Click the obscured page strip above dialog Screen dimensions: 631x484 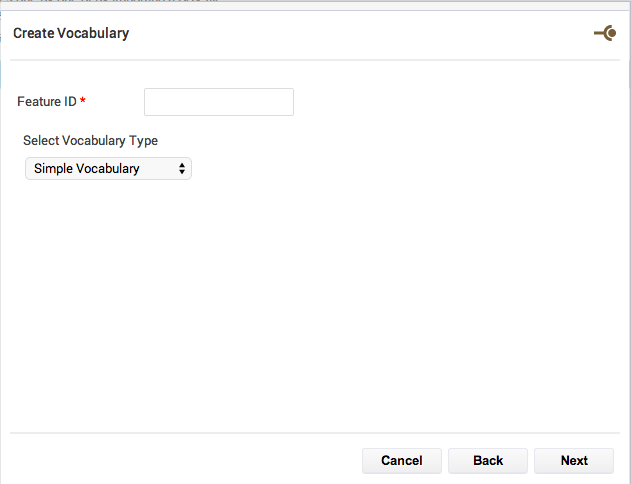coord(315,5)
